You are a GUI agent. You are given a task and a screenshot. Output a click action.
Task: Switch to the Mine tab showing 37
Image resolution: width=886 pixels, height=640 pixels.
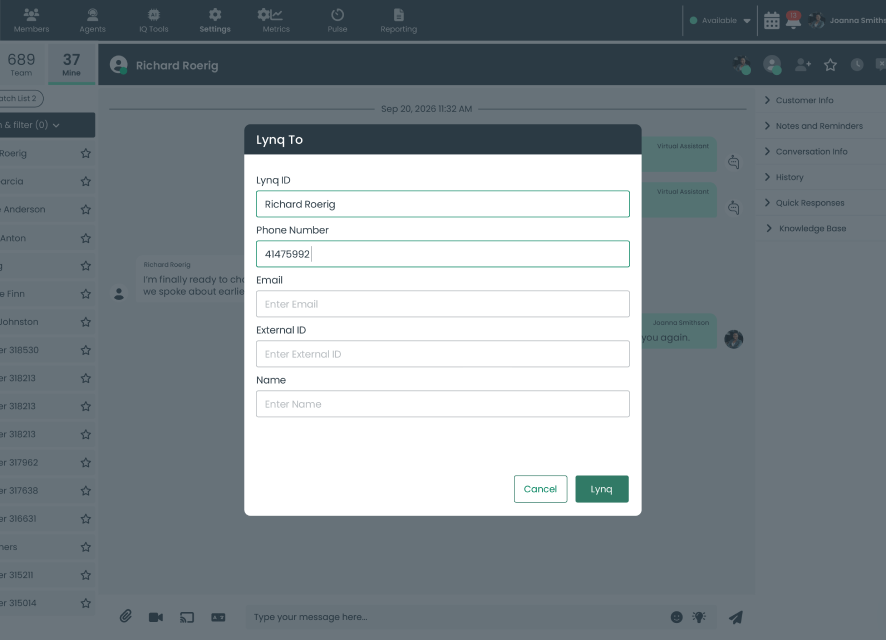point(71,64)
